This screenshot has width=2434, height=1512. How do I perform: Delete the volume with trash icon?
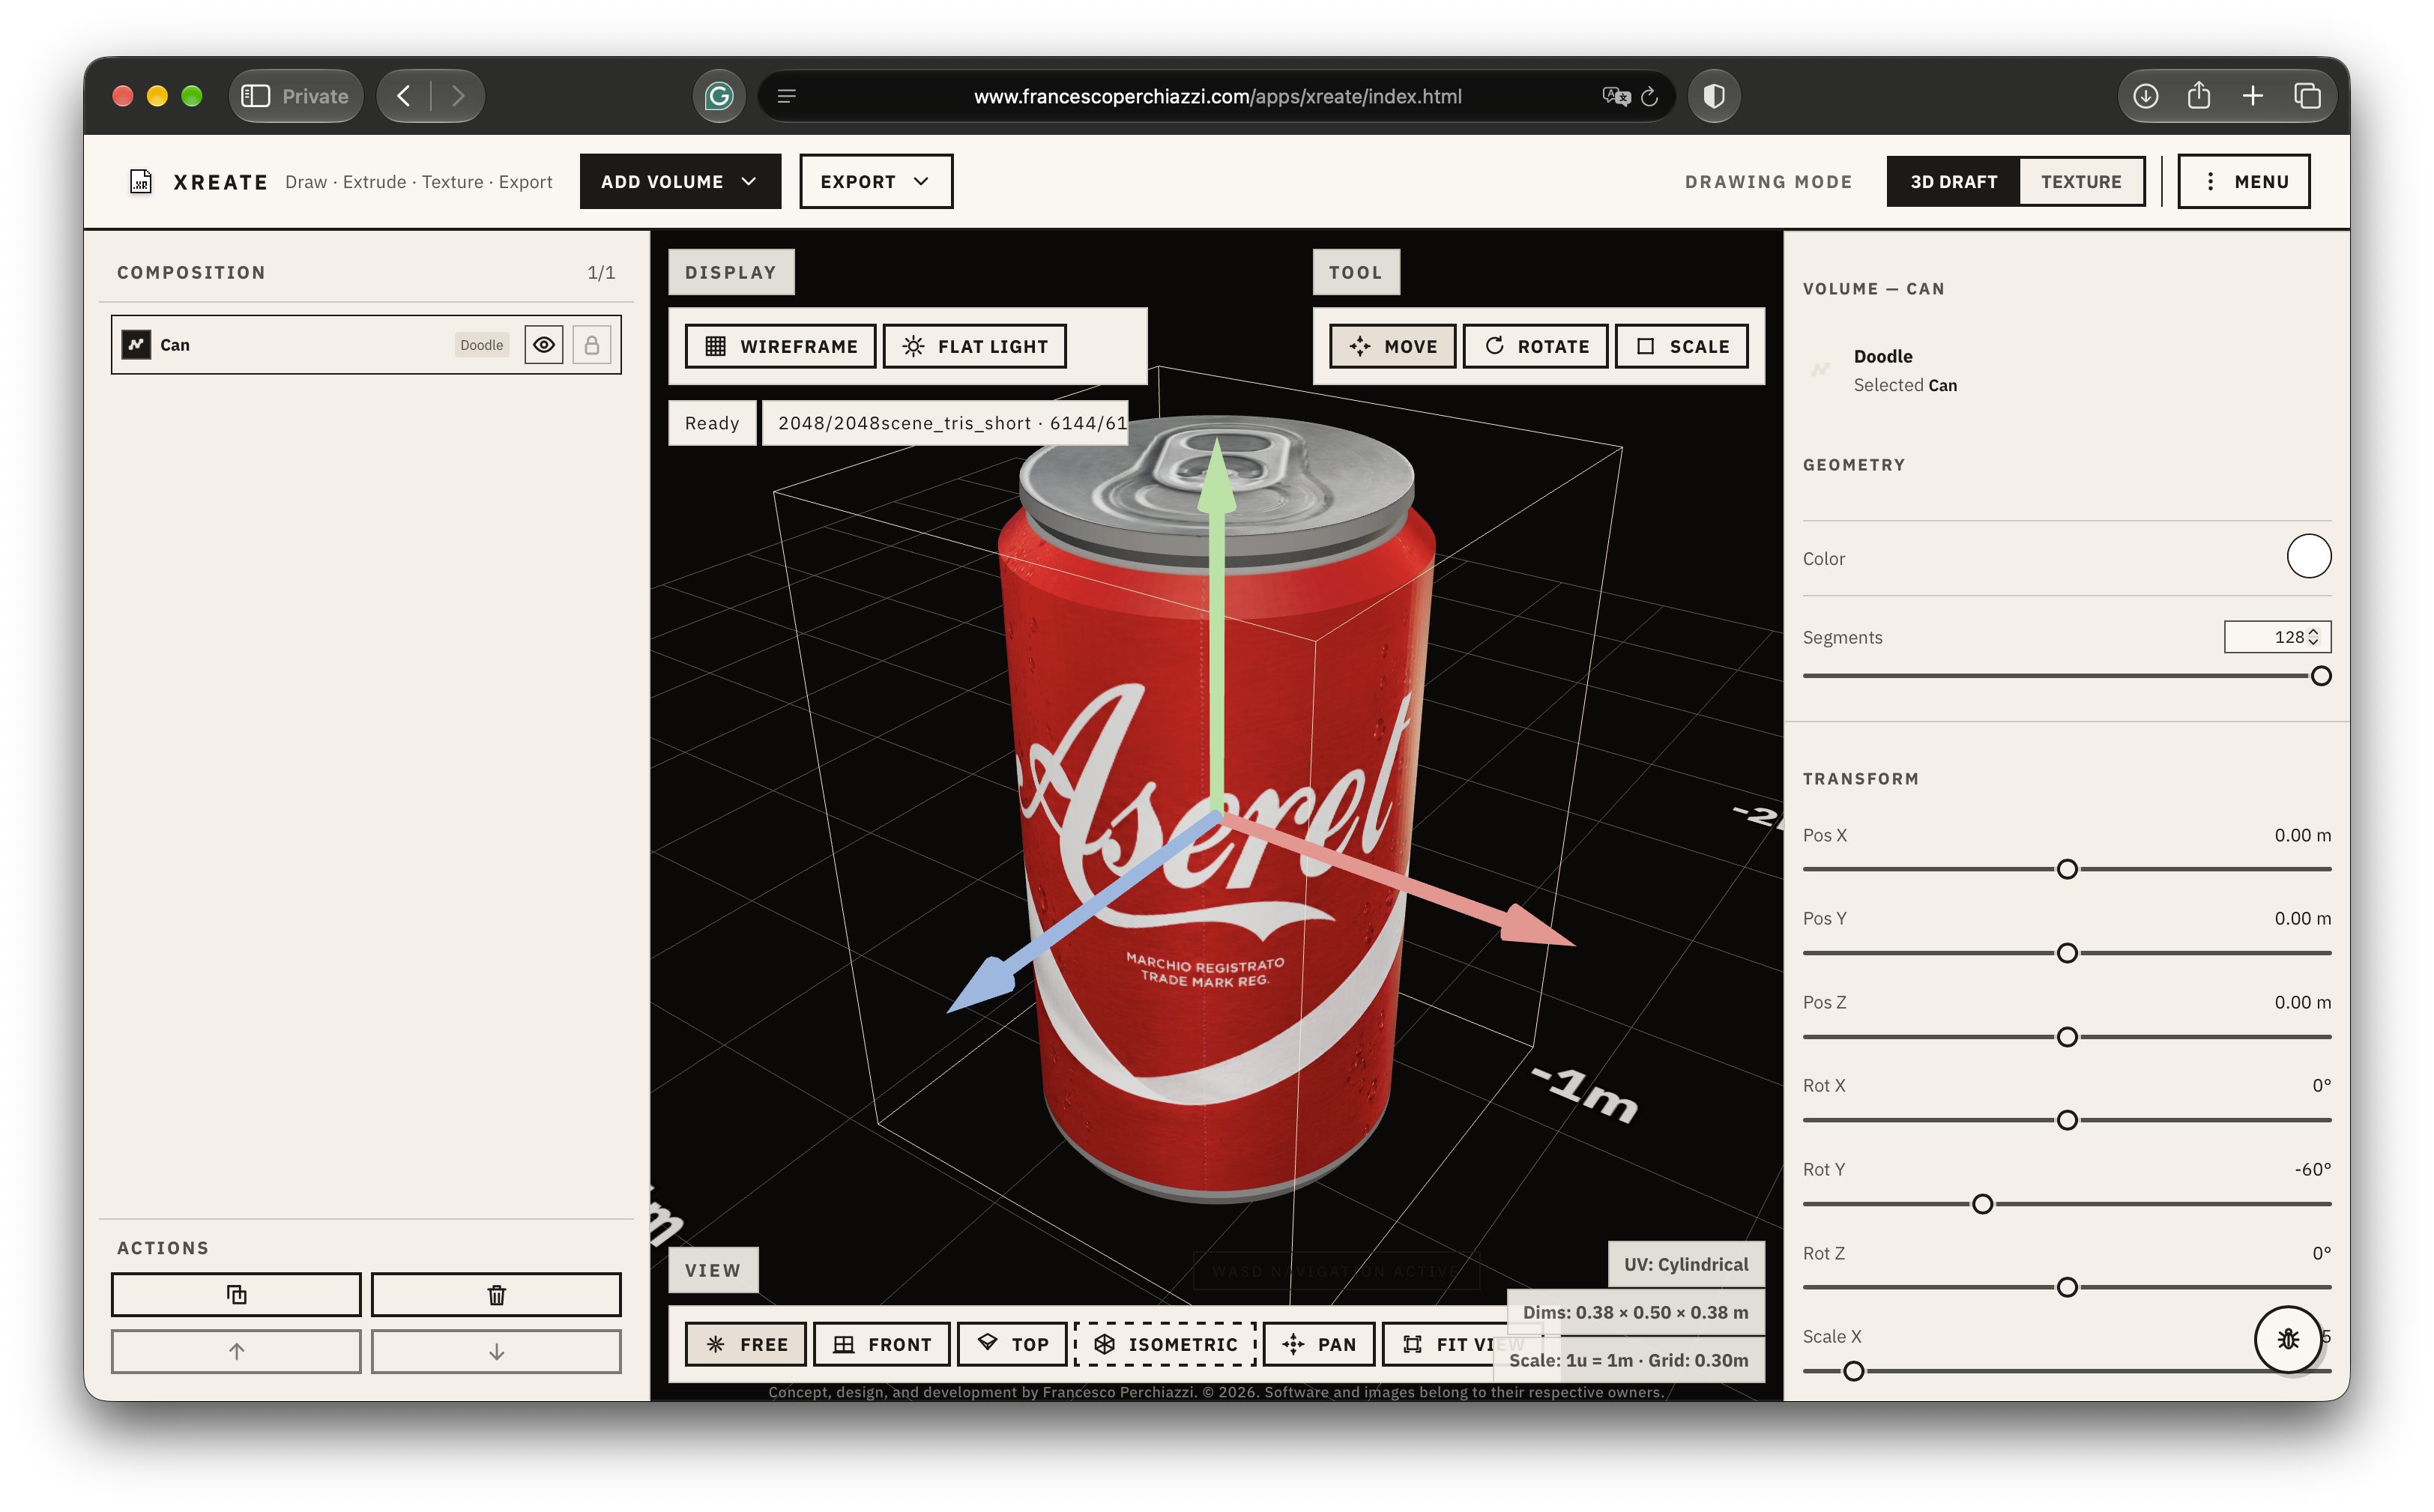[x=496, y=1294]
